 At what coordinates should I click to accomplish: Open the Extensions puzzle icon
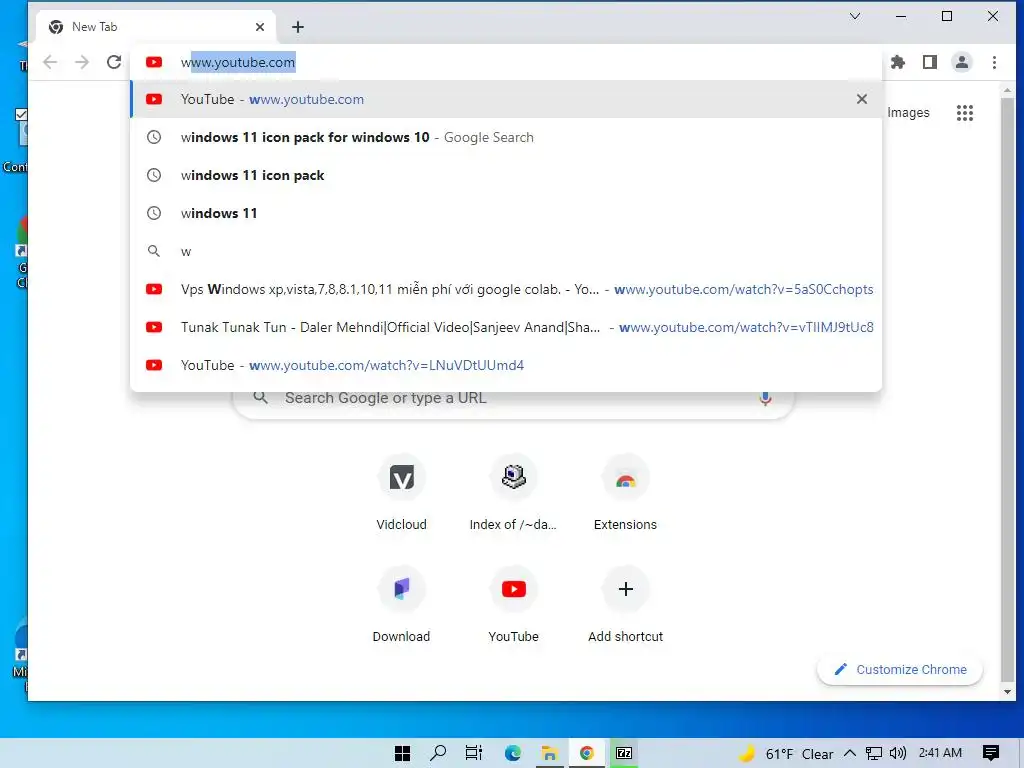(x=898, y=62)
